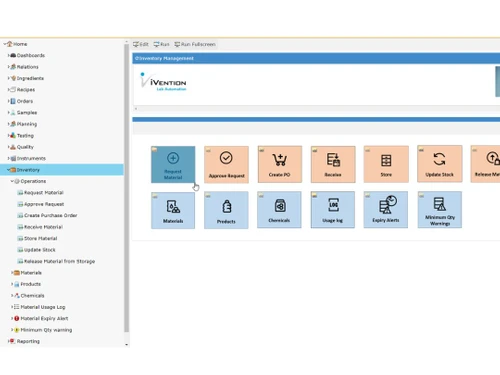500x375 pixels.
Task: Open the Minimum Qty Warnings tile
Action: click(440, 210)
